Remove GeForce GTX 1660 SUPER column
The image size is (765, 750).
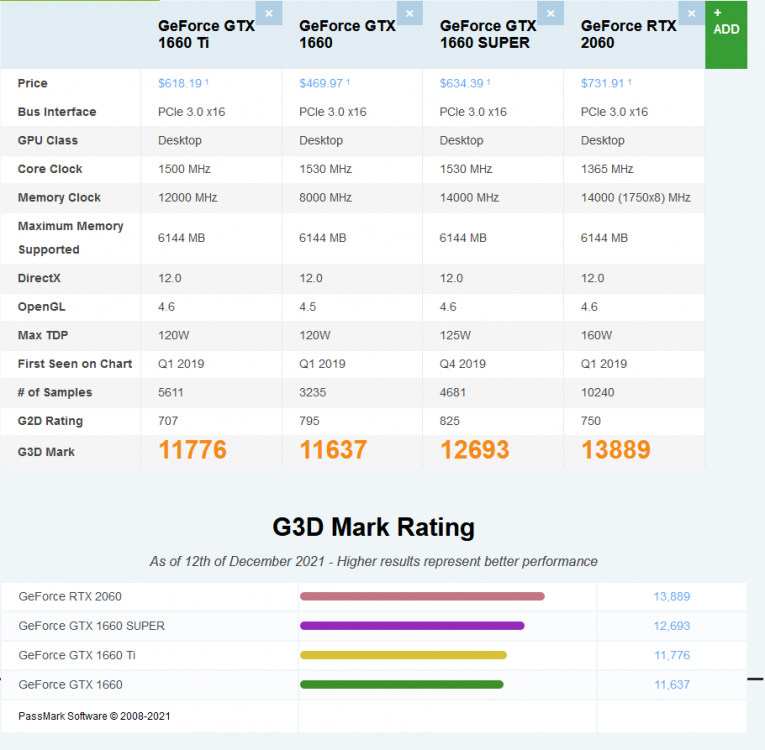[550, 13]
